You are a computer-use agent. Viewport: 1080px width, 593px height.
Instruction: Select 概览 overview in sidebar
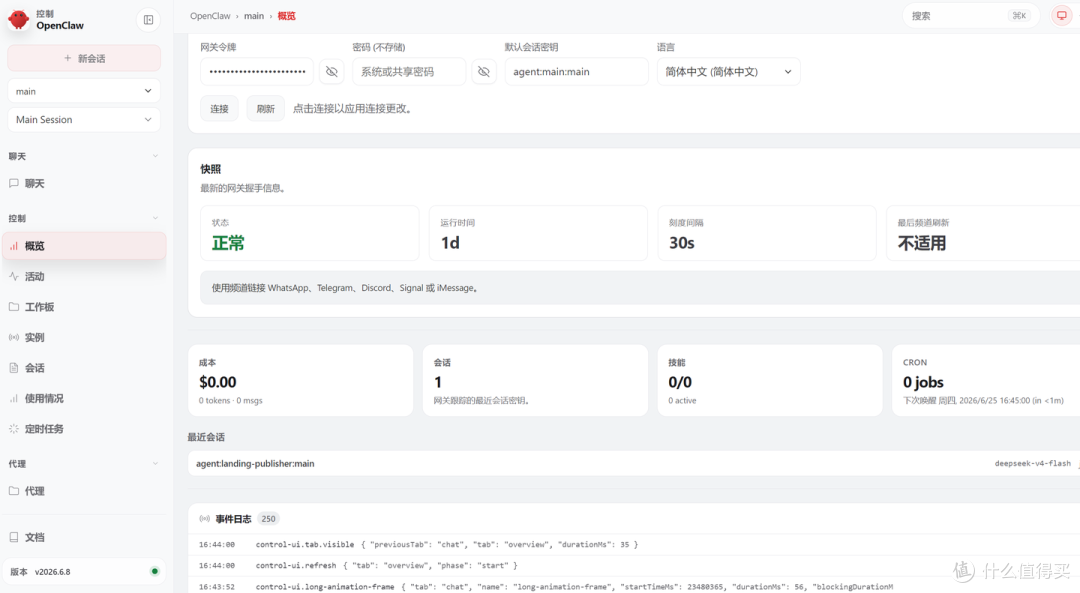pyautogui.click(x=84, y=246)
